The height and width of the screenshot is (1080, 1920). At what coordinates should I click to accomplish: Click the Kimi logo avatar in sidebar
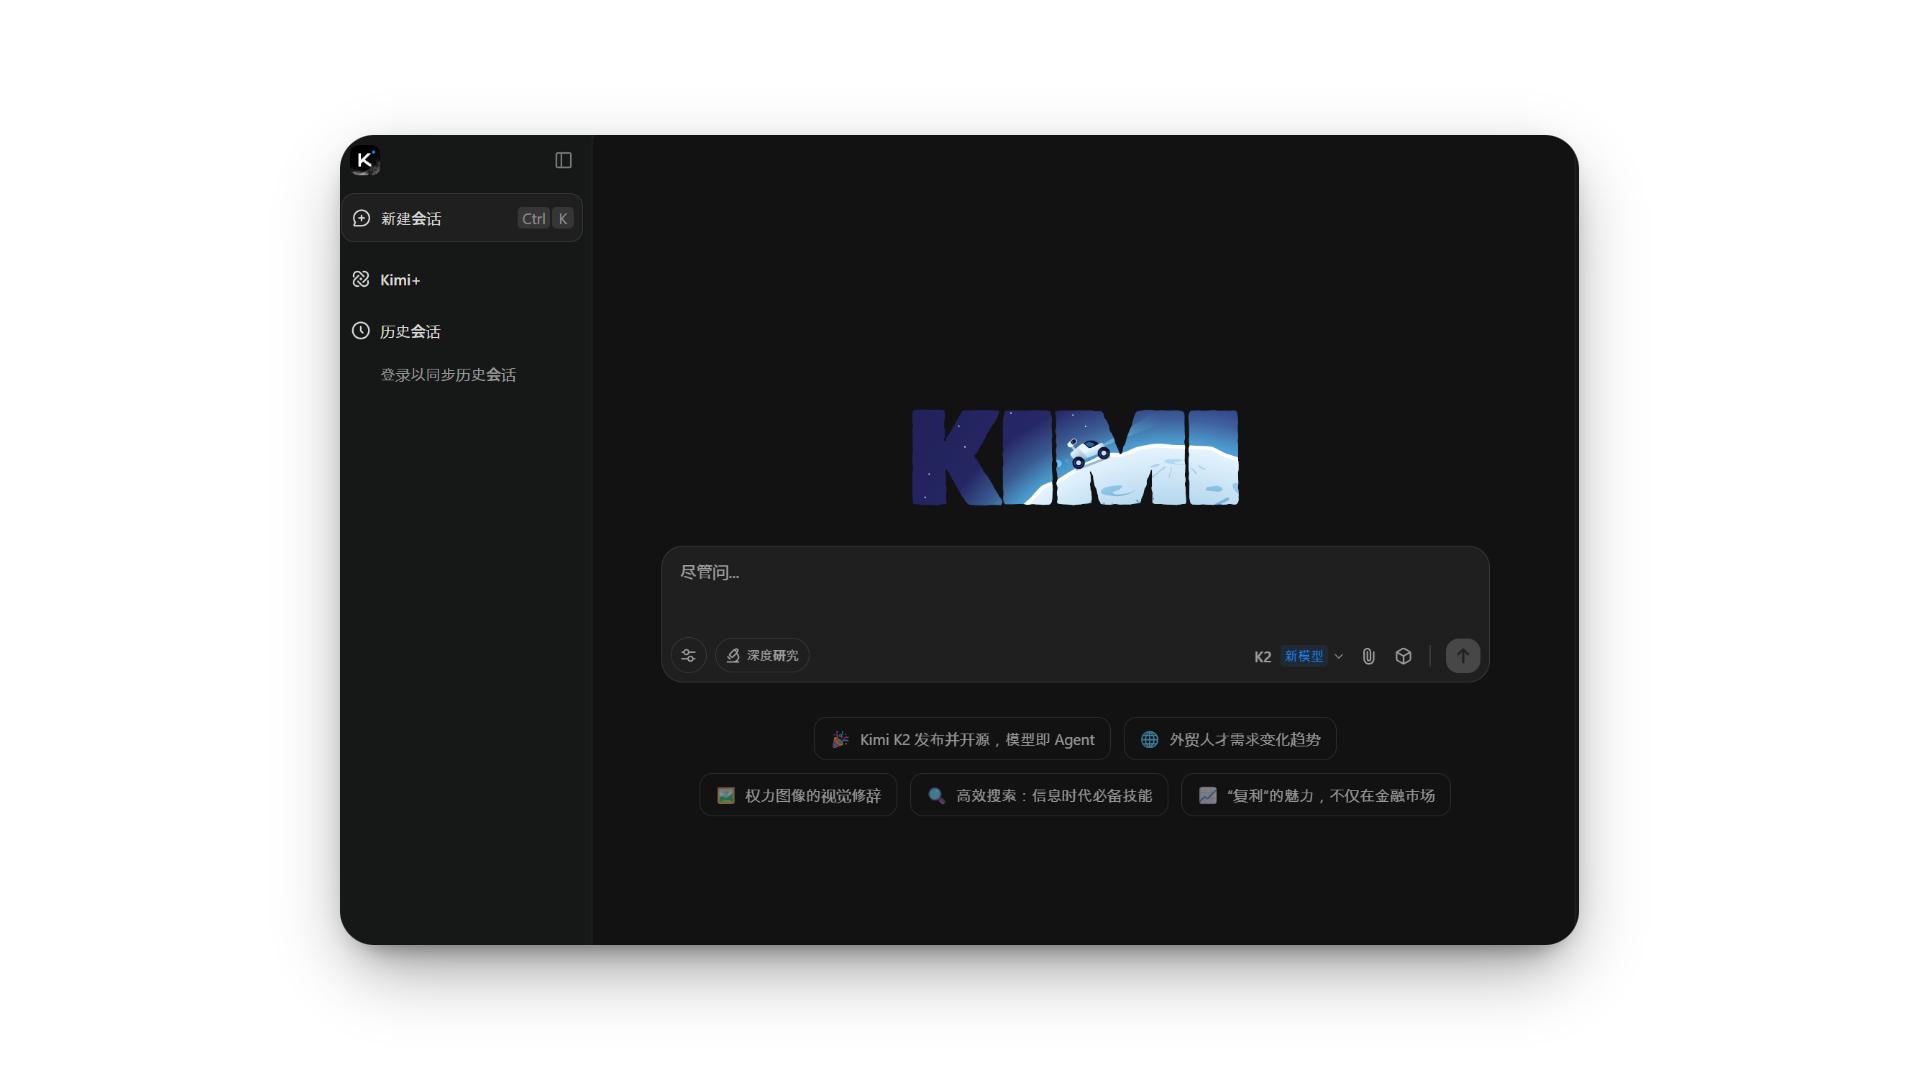(x=366, y=160)
